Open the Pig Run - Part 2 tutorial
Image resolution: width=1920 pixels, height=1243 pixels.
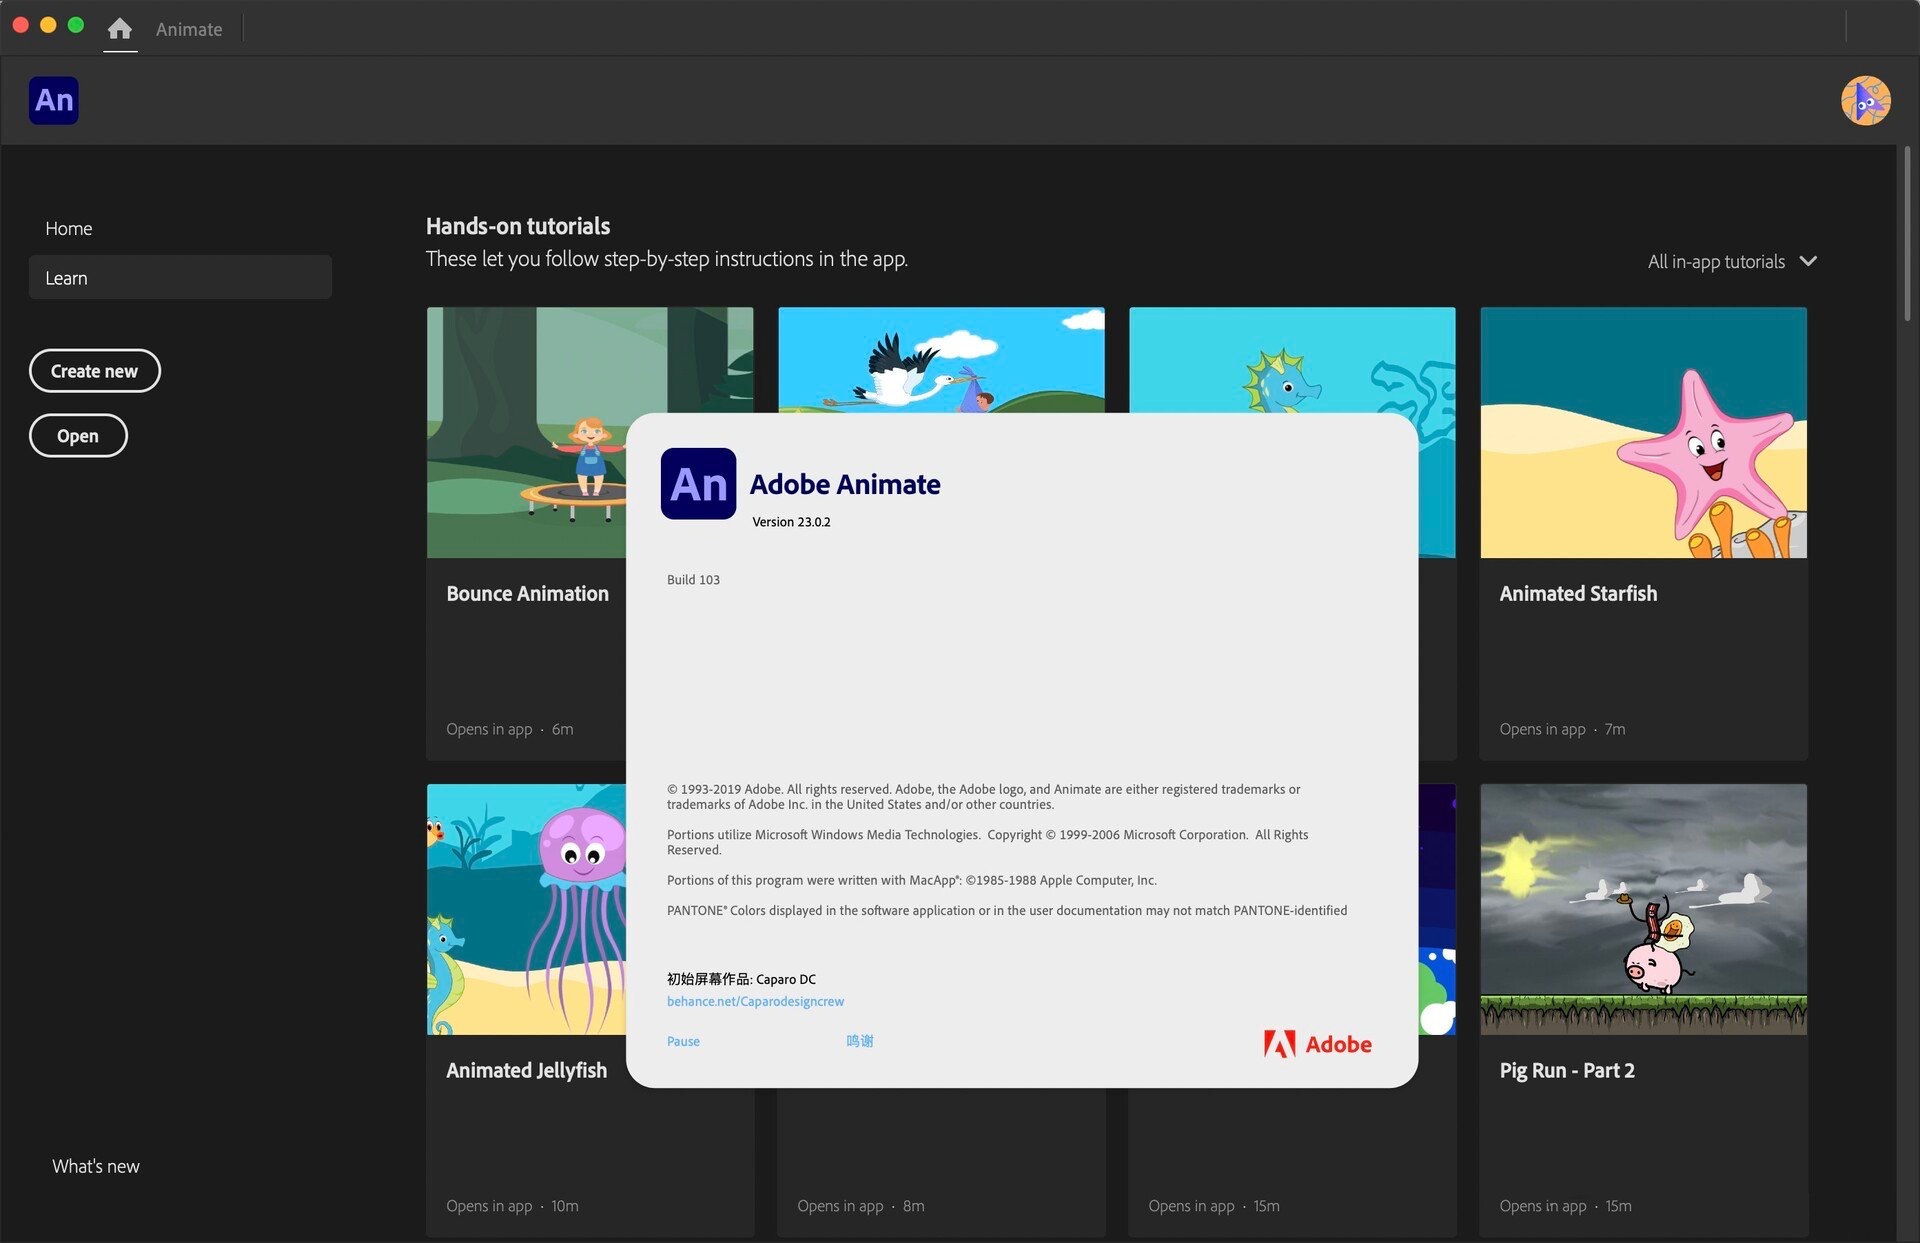[1643, 907]
